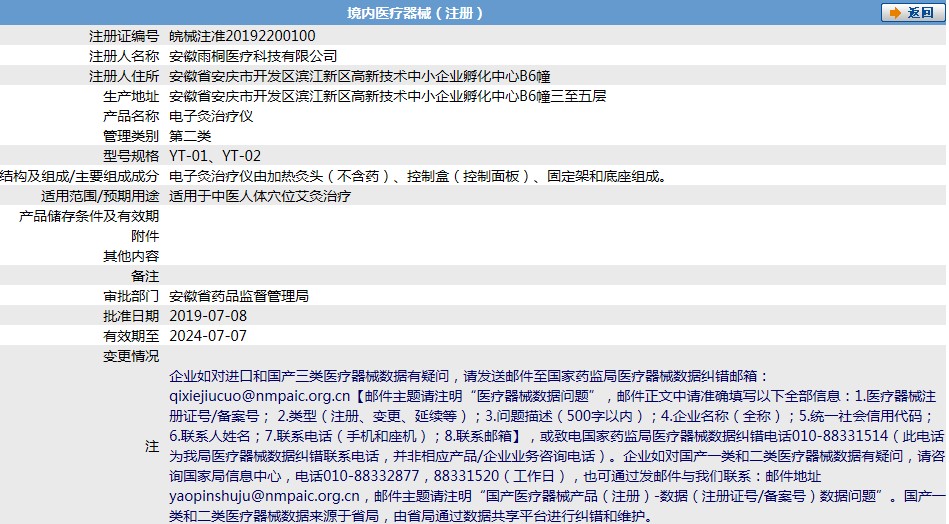
Task: Select production address ending in 三至五层
Action: point(387,96)
